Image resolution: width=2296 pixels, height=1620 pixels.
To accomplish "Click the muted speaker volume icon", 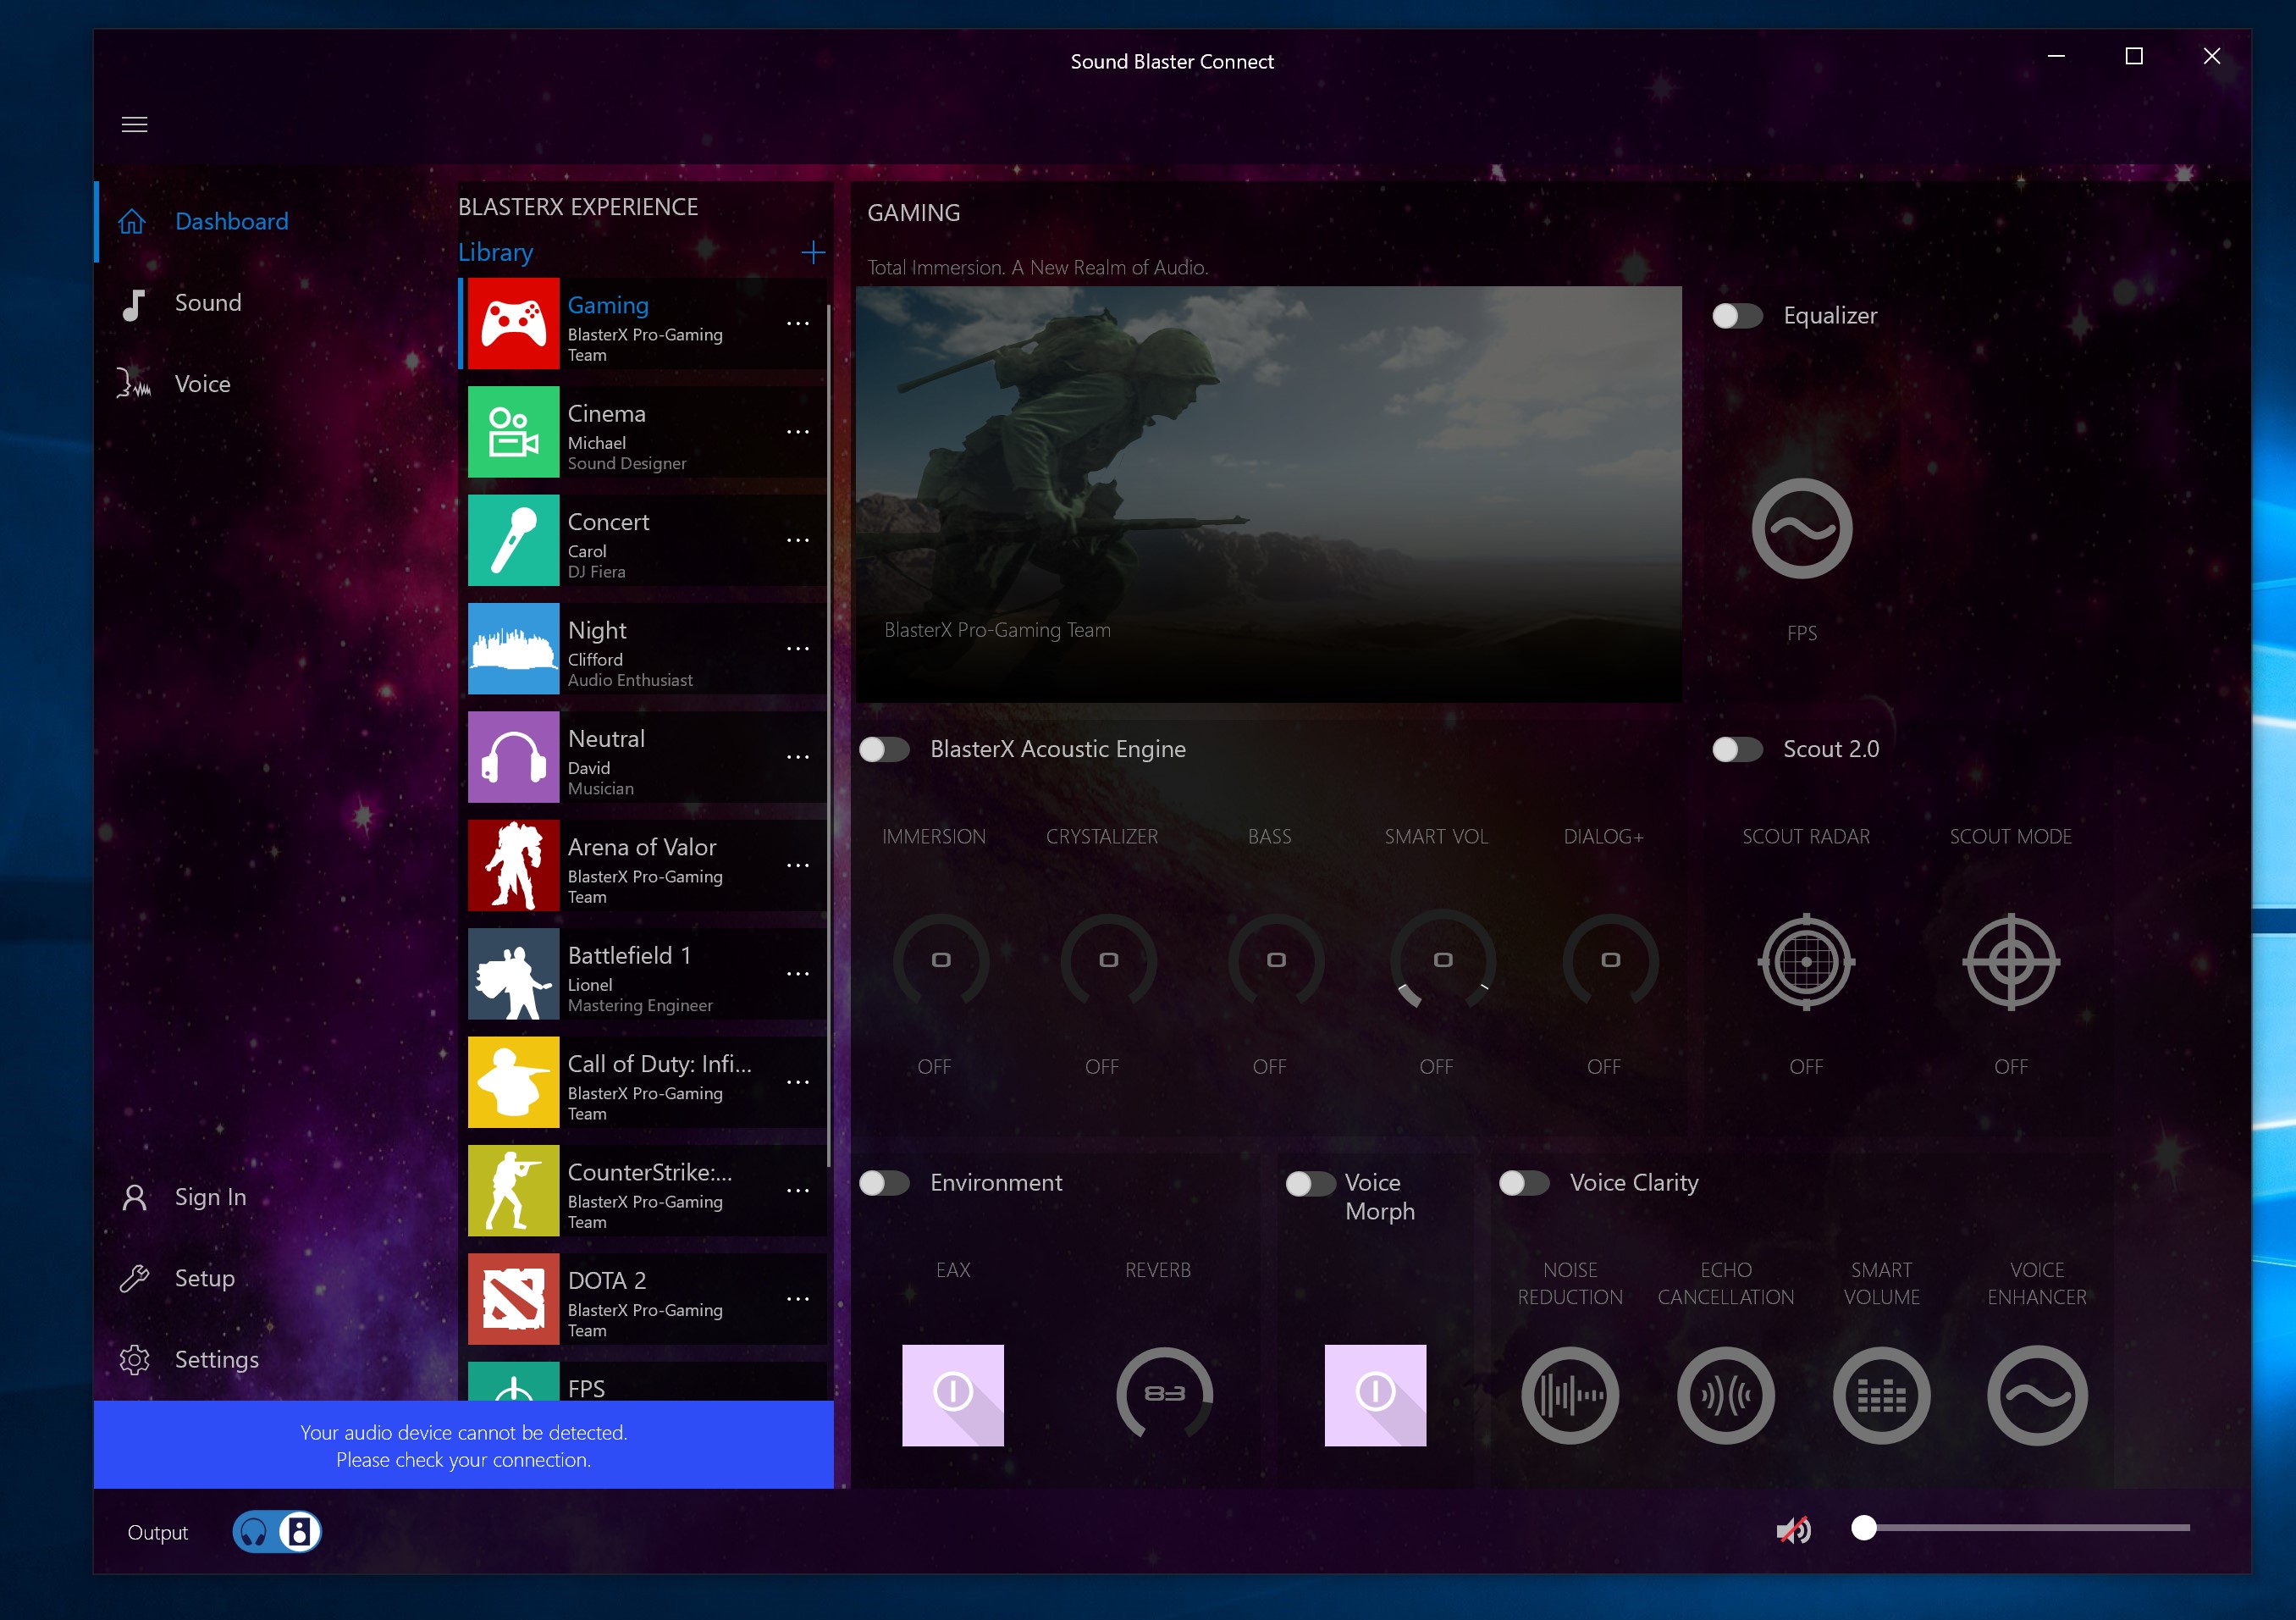I will click(x=1793, y=1530).
